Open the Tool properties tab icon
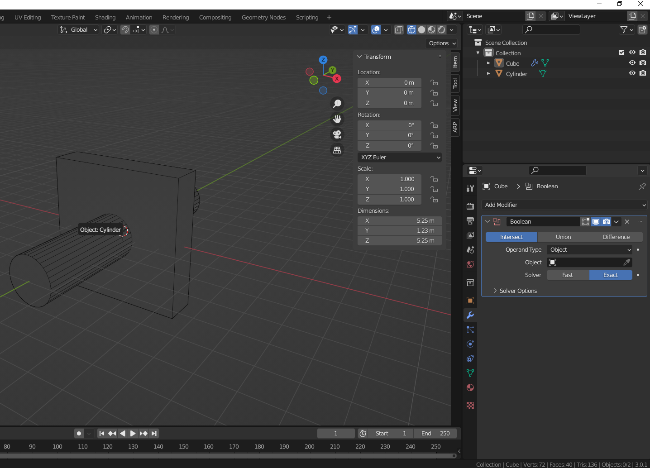The image size is (650, 468). pyautogui.click(x=470, y=189)
